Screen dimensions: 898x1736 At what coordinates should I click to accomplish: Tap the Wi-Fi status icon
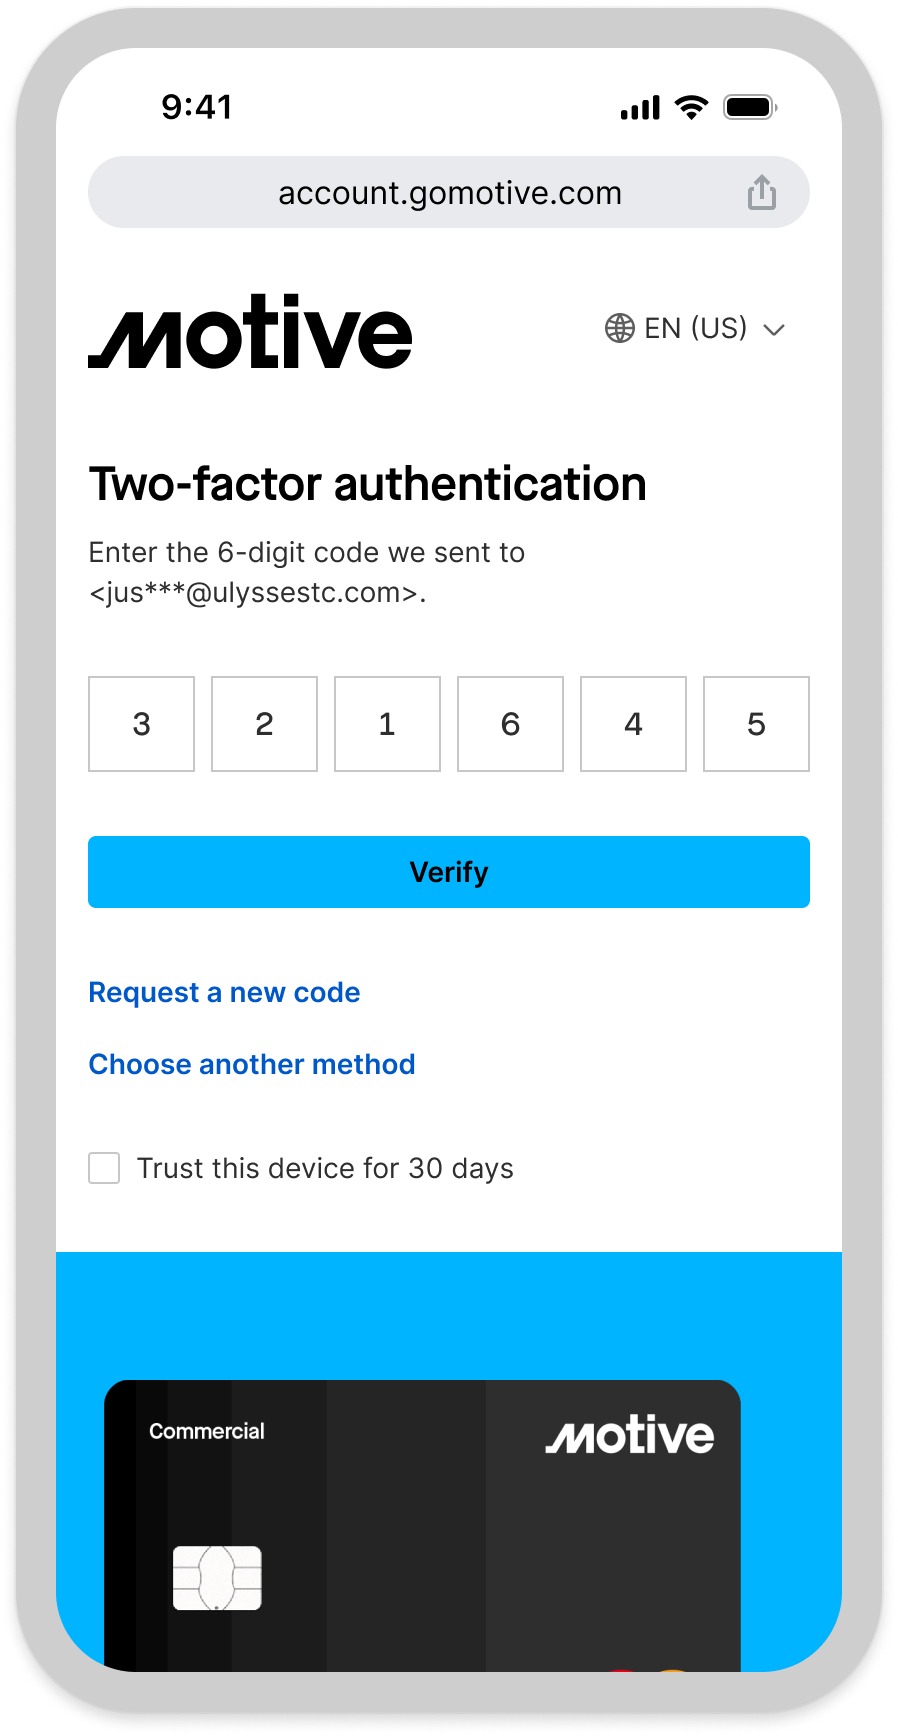(x=691, y=107)
